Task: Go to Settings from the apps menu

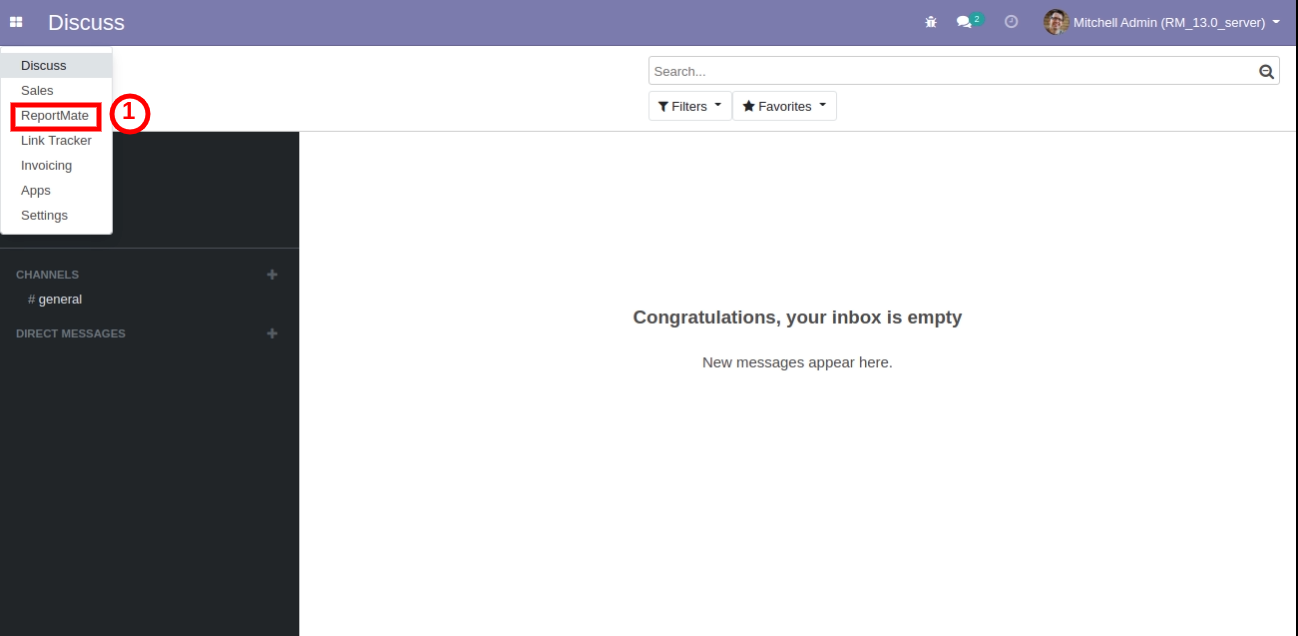Action: tap(44, 216)
